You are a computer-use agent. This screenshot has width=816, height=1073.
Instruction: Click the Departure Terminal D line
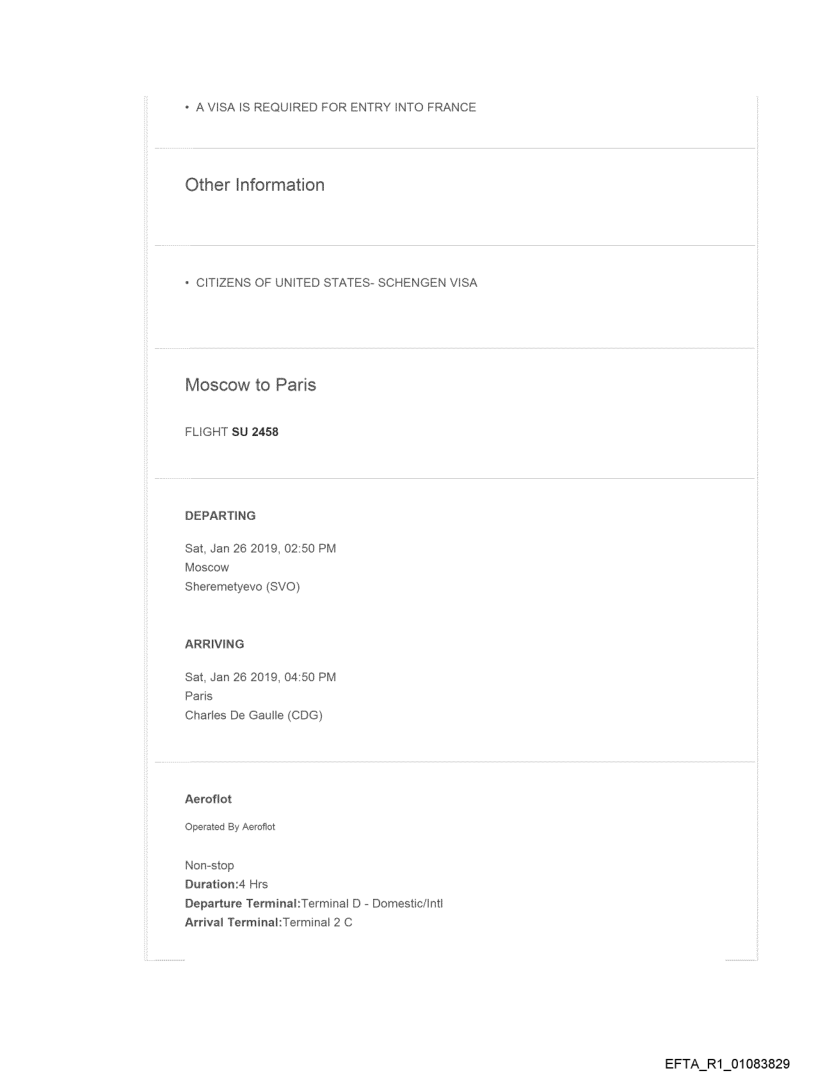314,903
